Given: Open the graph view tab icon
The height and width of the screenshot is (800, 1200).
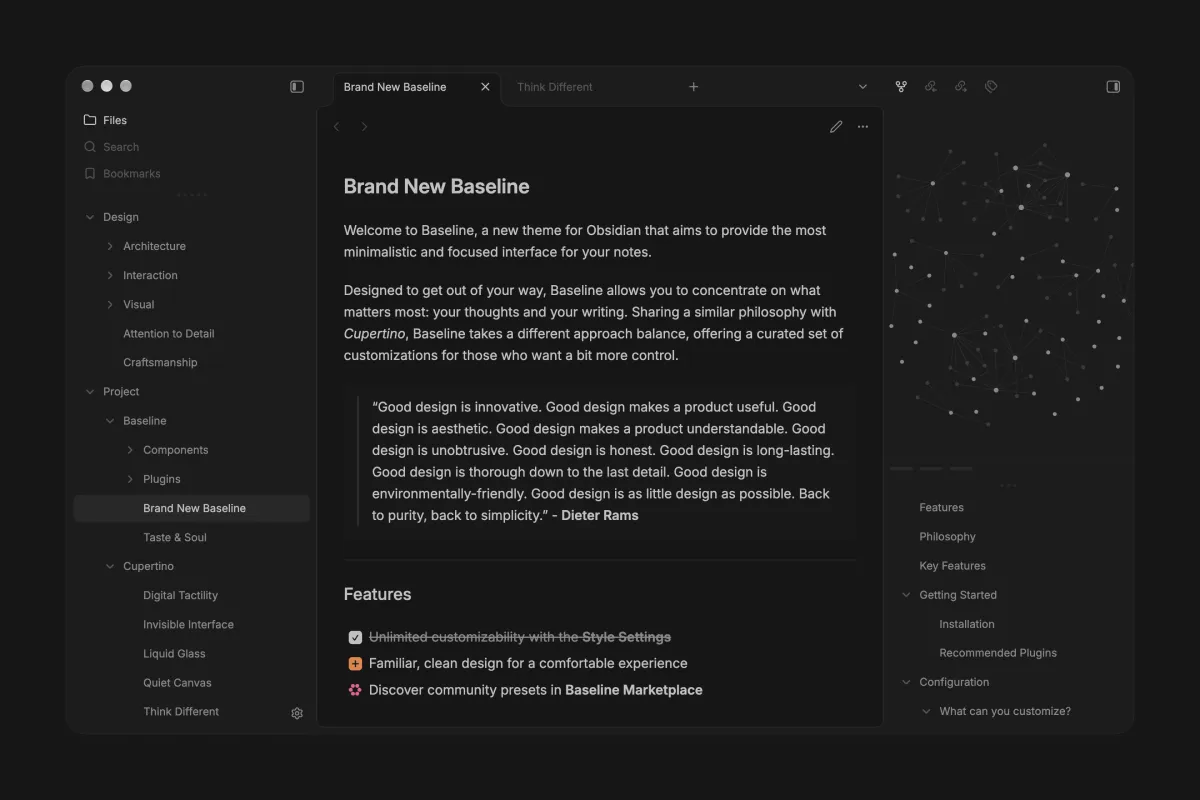Looking at the screenshot, I should [901, 87].
